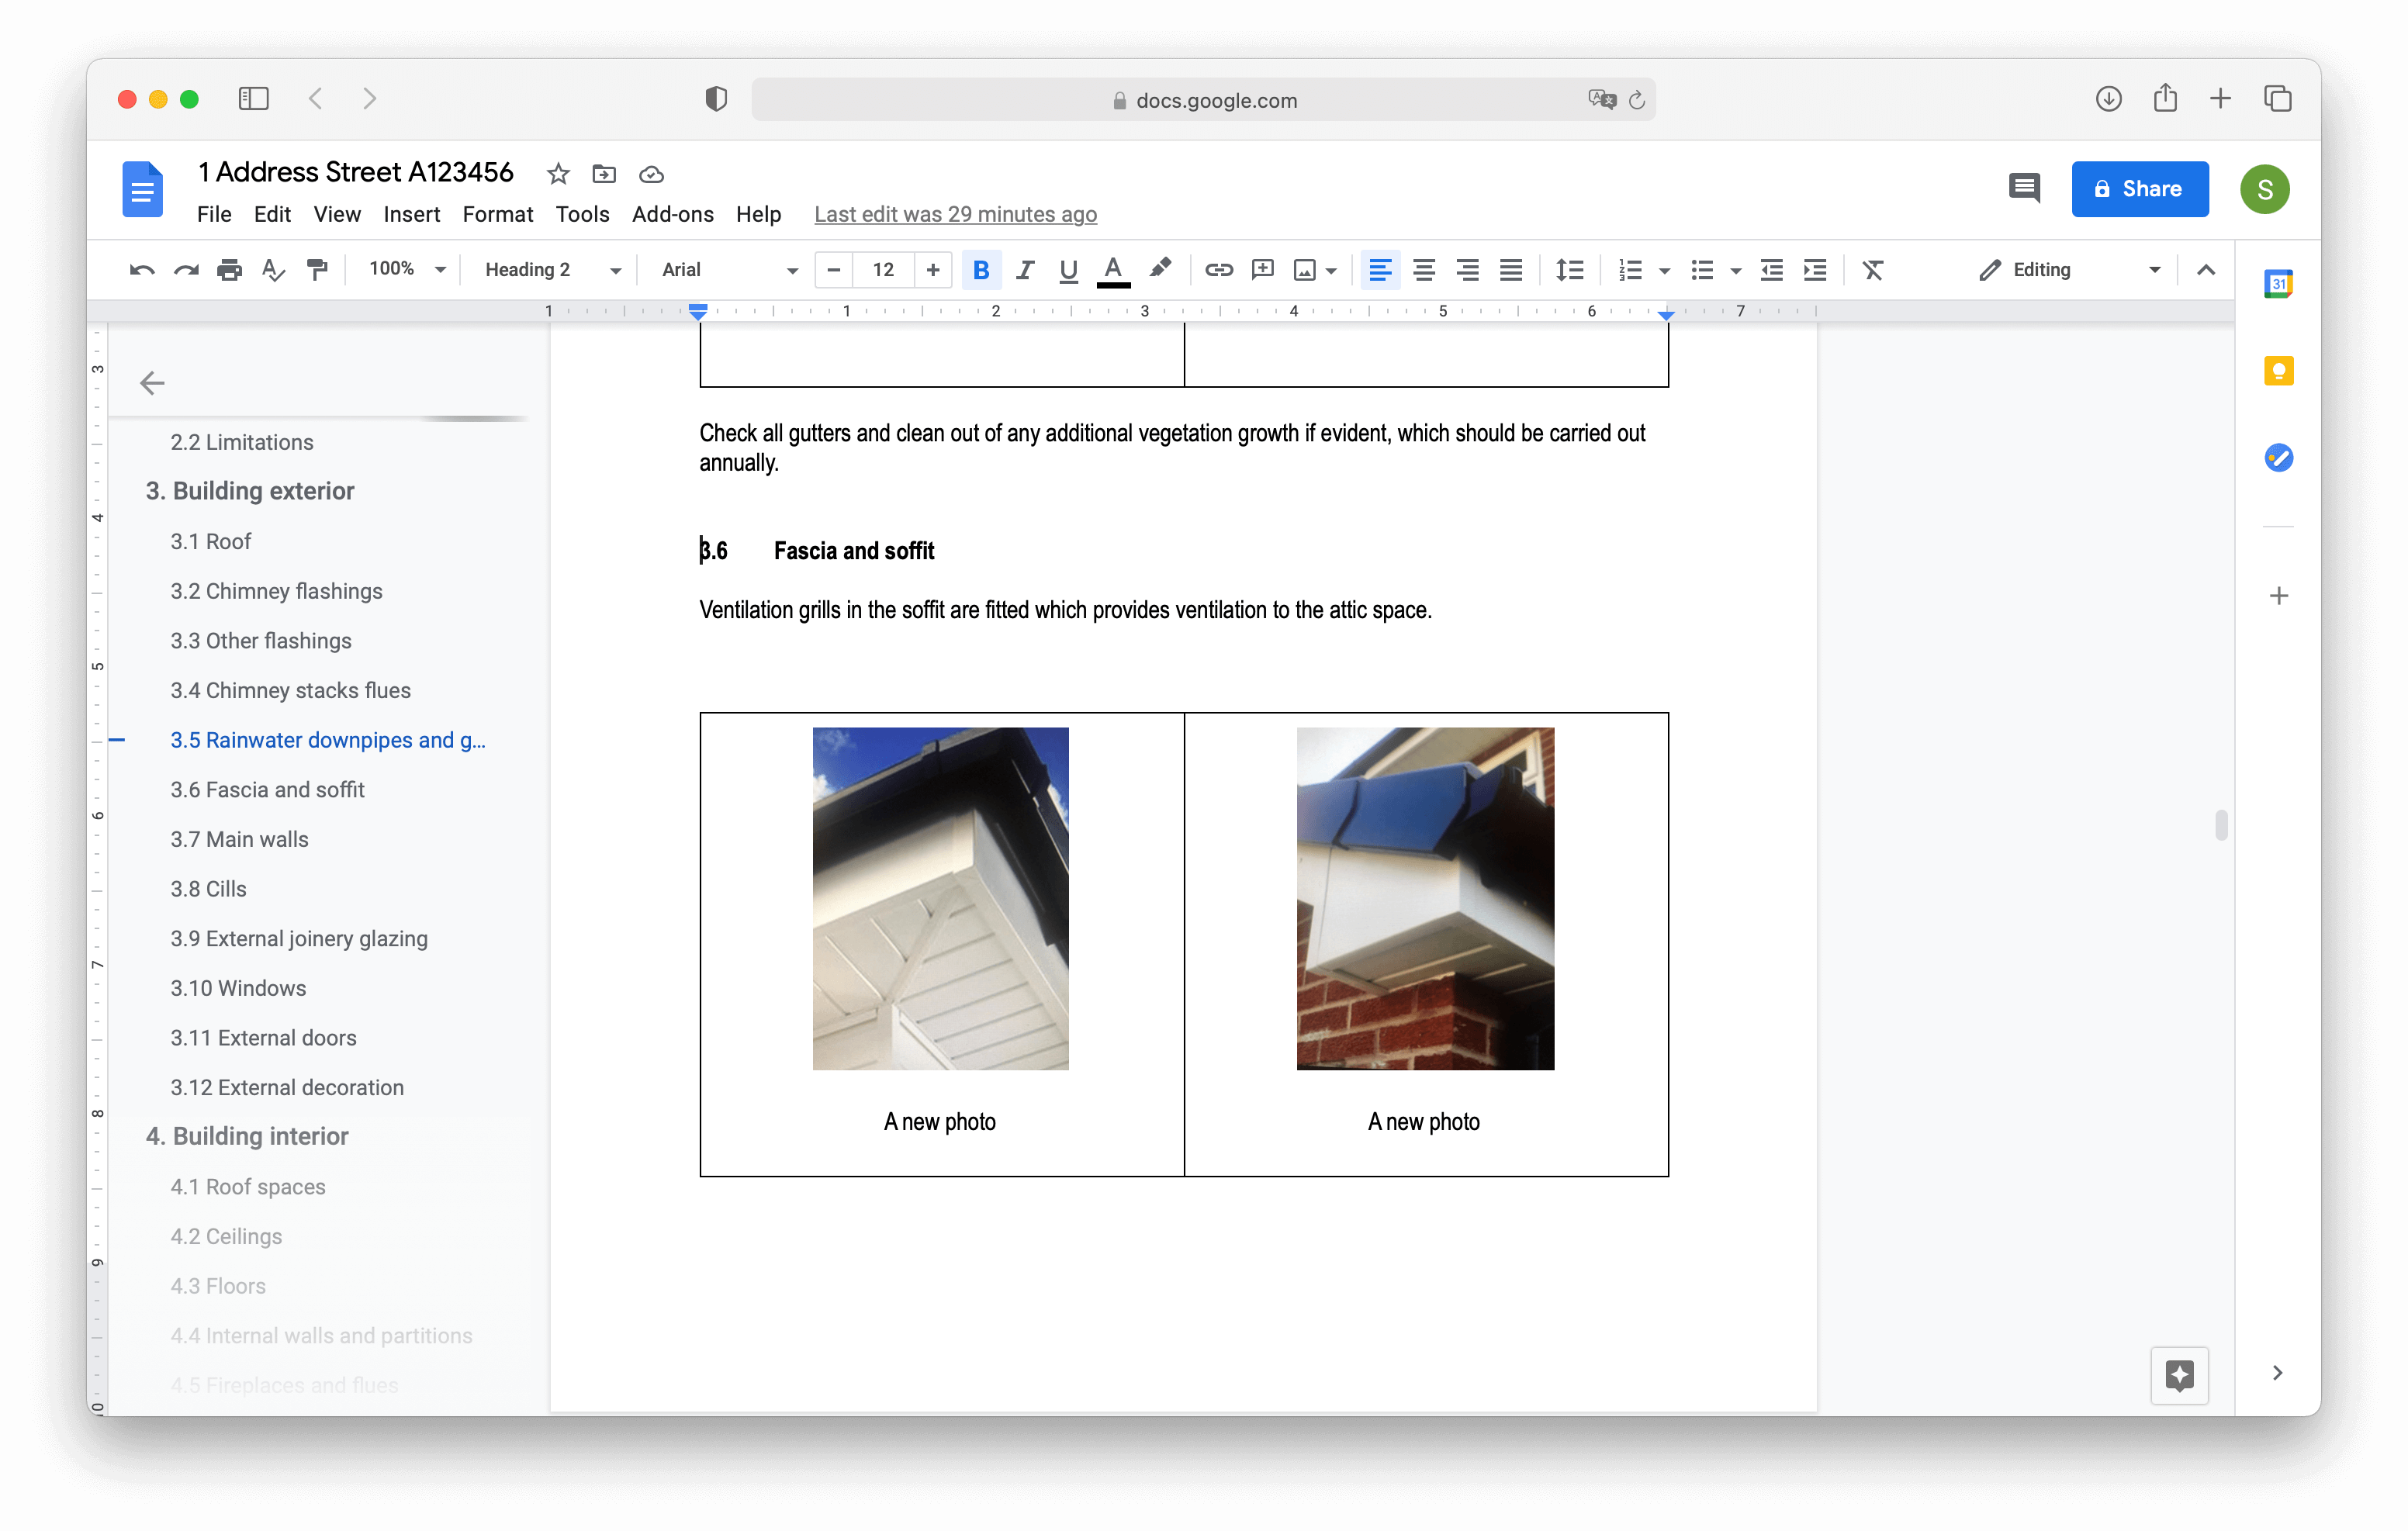The image size is (2408, 1531).
Task: Open the text color picker
Action: (1113, 271)
